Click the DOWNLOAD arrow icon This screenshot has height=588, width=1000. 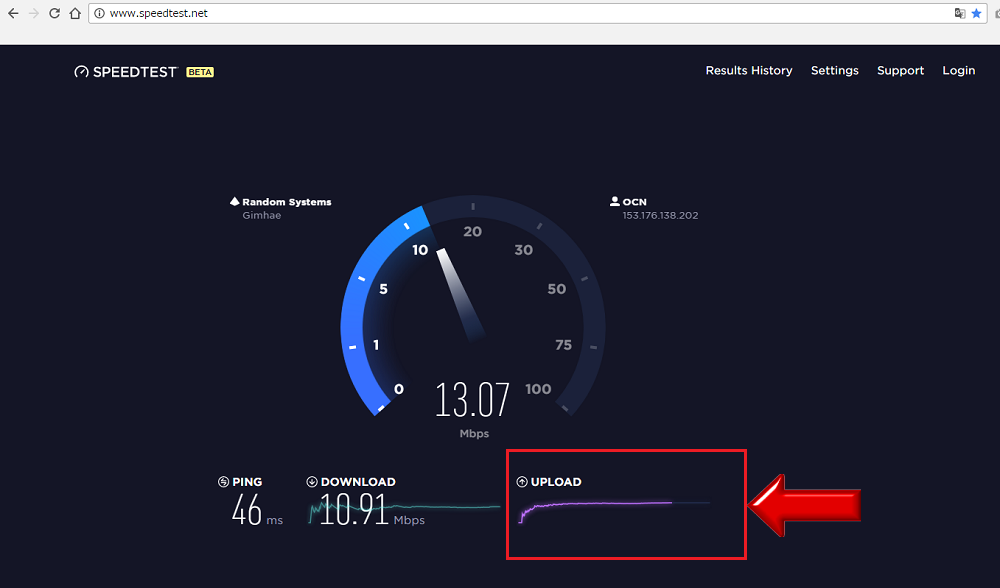click(x=312, y=482)
